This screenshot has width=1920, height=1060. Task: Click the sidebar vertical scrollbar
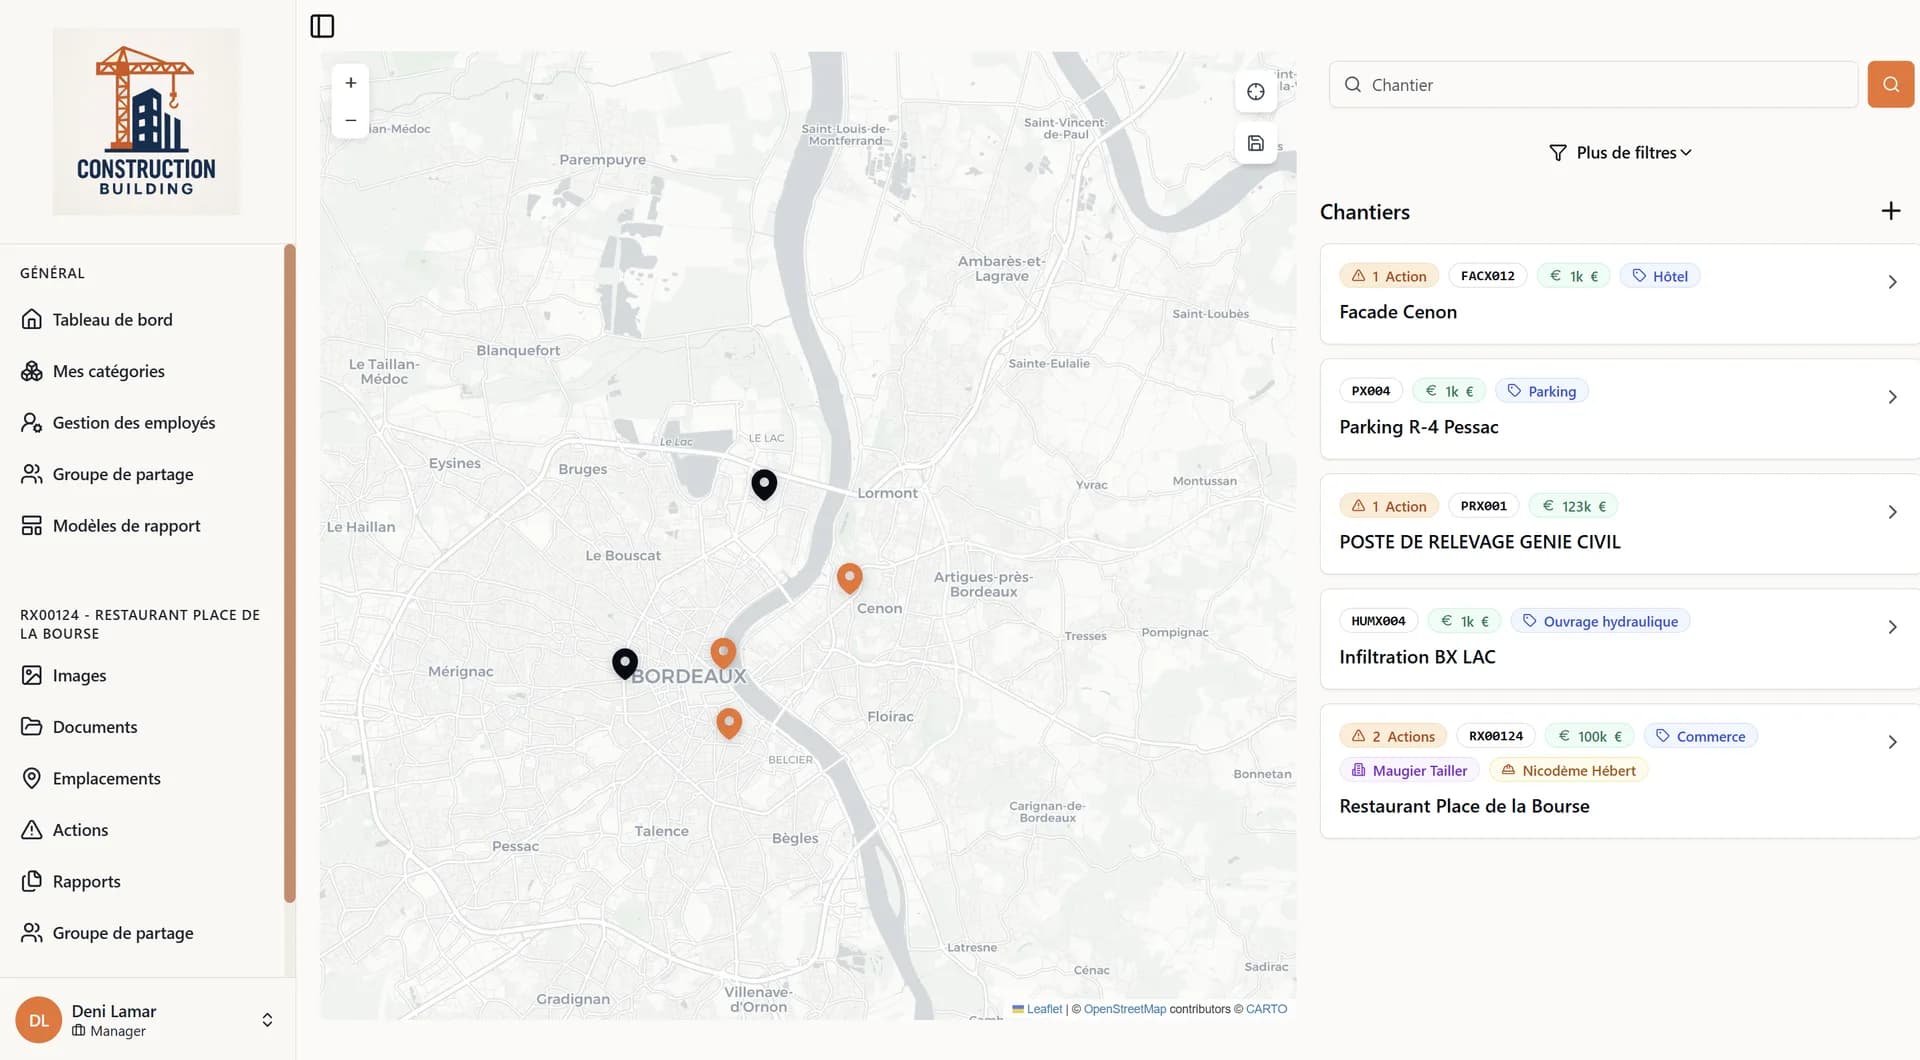290,573
